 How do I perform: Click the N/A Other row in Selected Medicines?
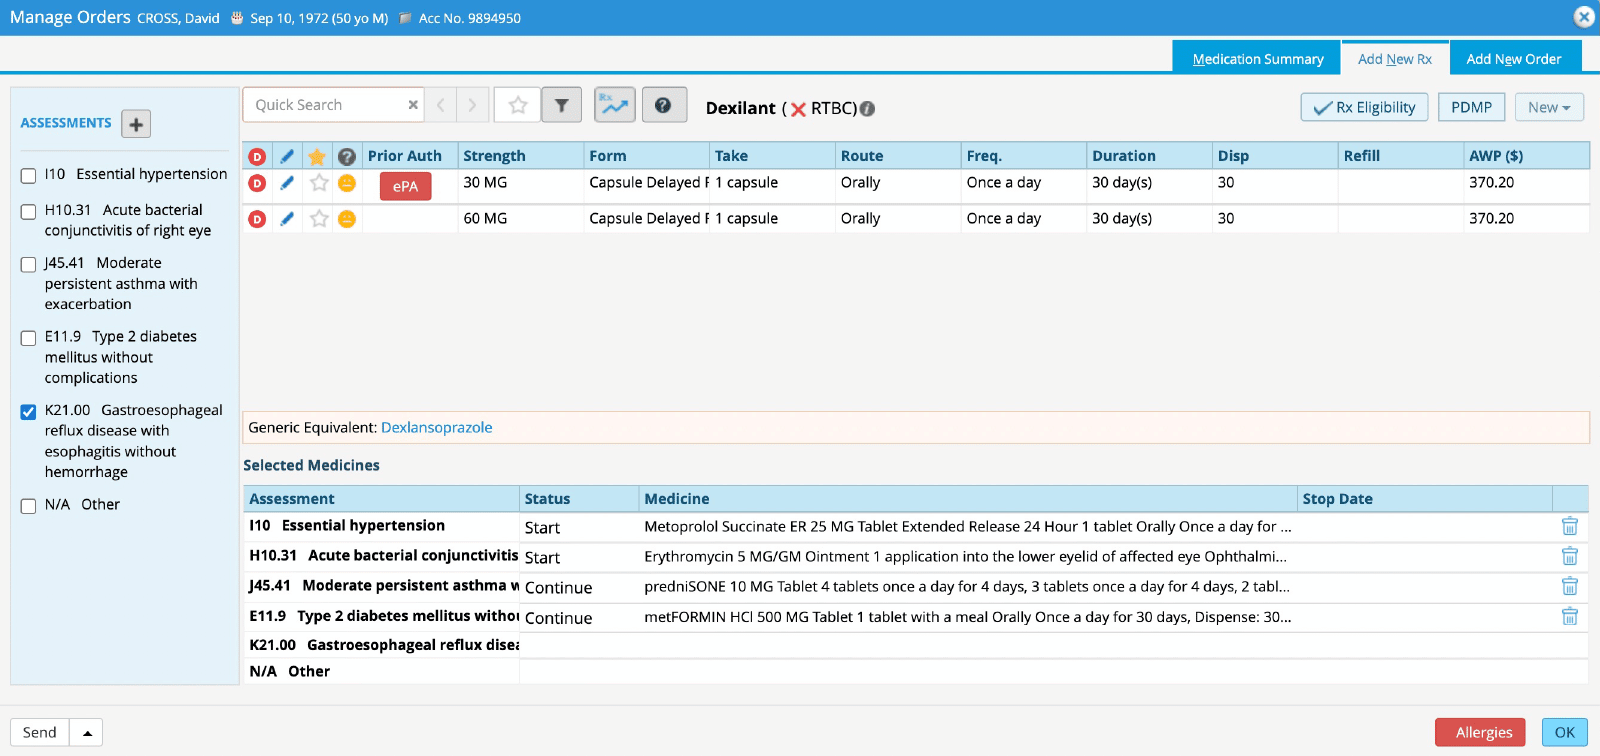pos(915,672)
